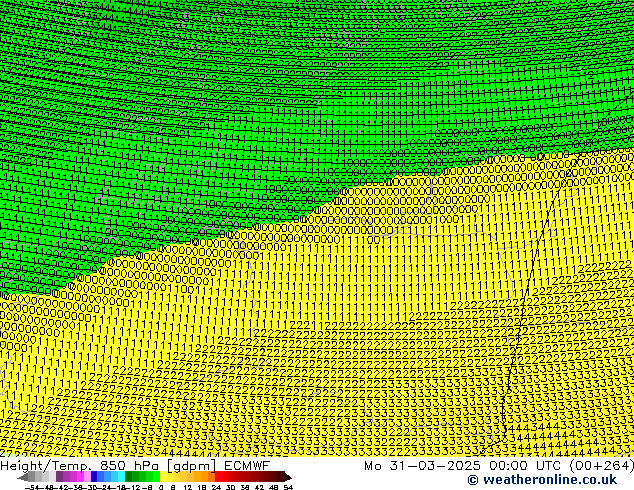
Task: Pick the gray swatch in the legend
Action: [40, 477]
